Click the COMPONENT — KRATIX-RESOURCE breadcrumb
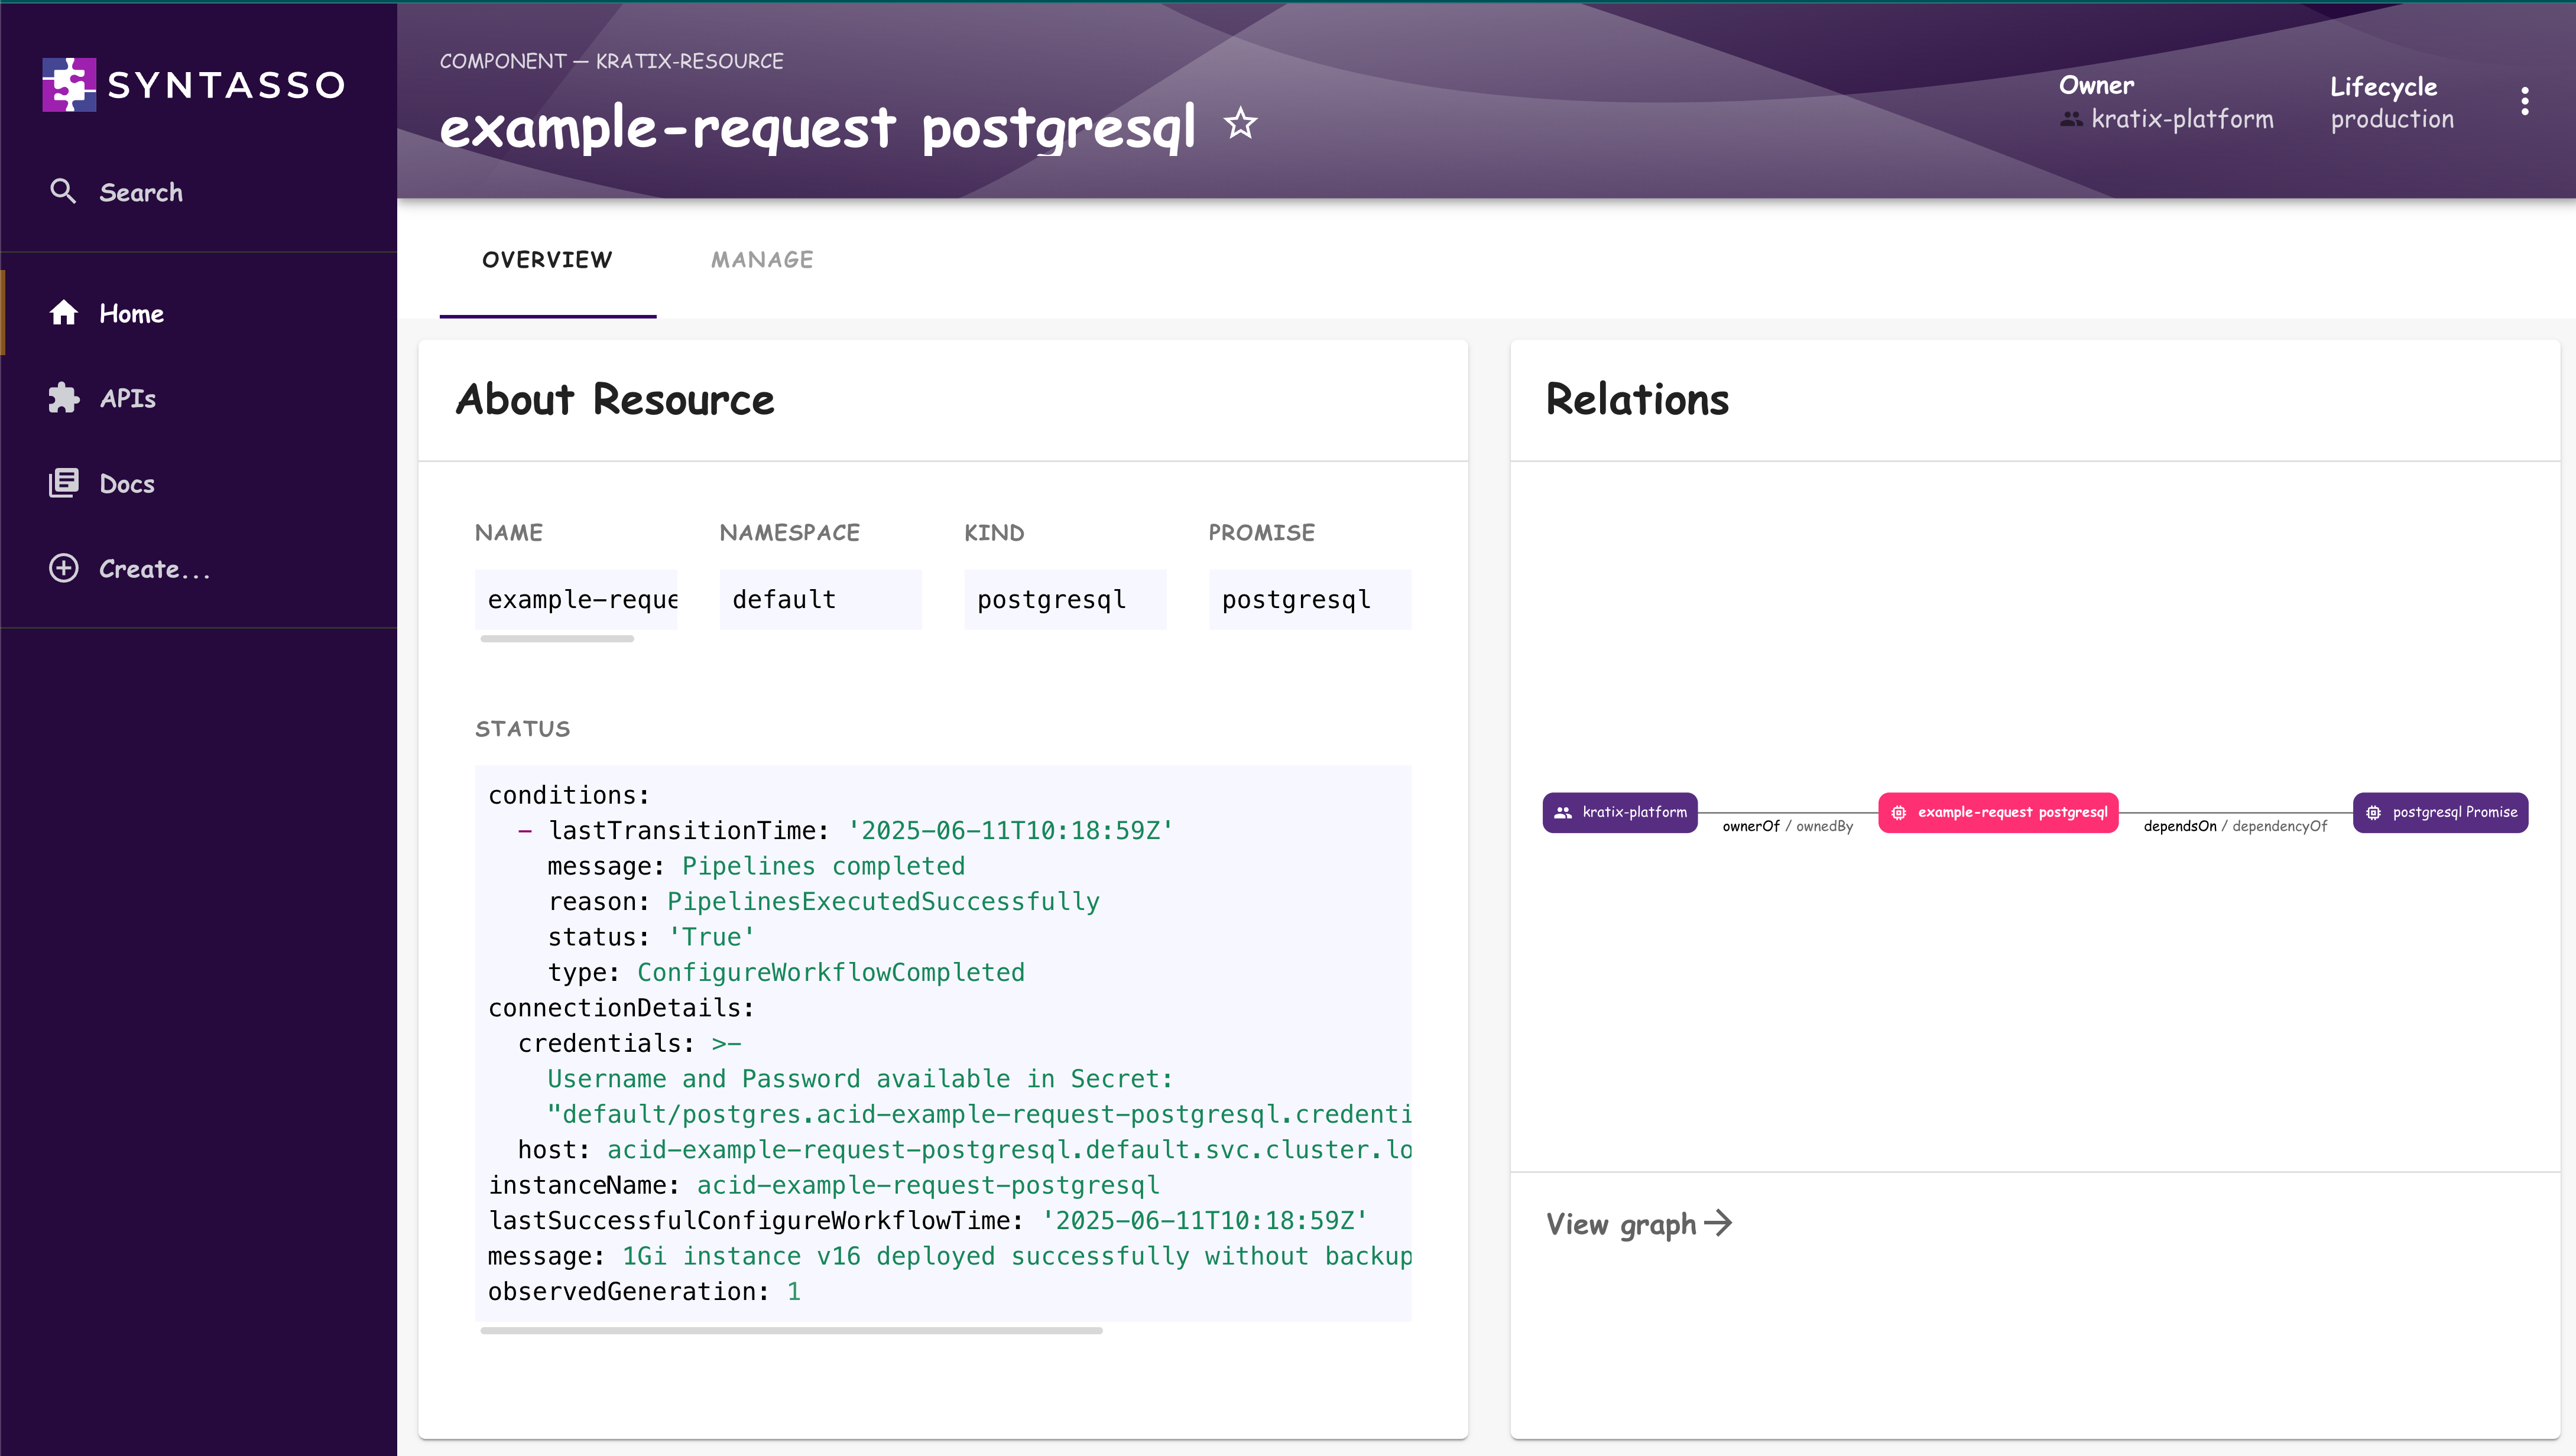This screenshot has height=1456, width=2576. click(x=612, y=61)
